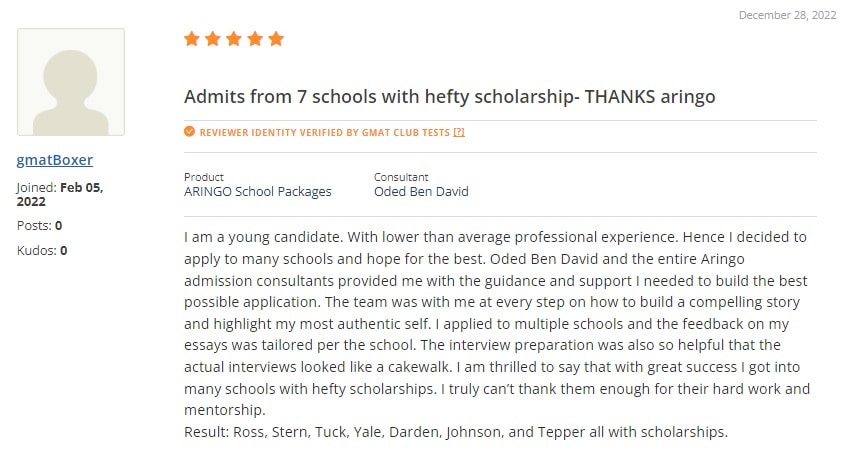This screenshot has height=450, width=845.
Task: Click the review title about 7 schools
Action: (x=449, y=96)
